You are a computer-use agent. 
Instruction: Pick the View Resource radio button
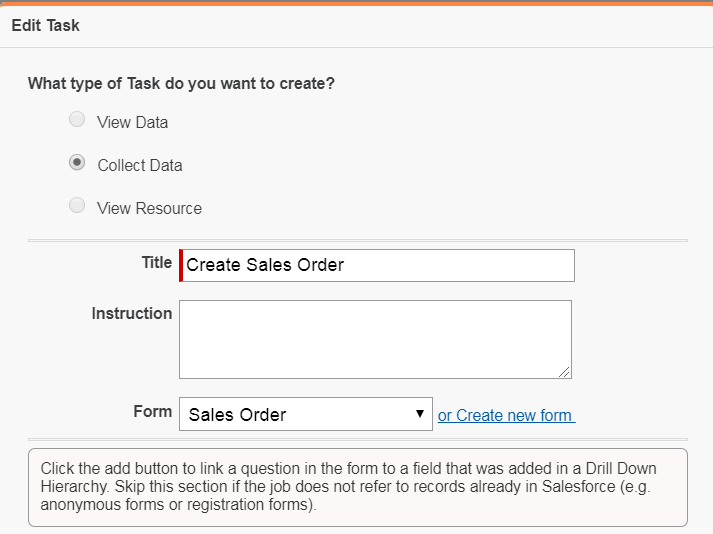click(77, 206)
